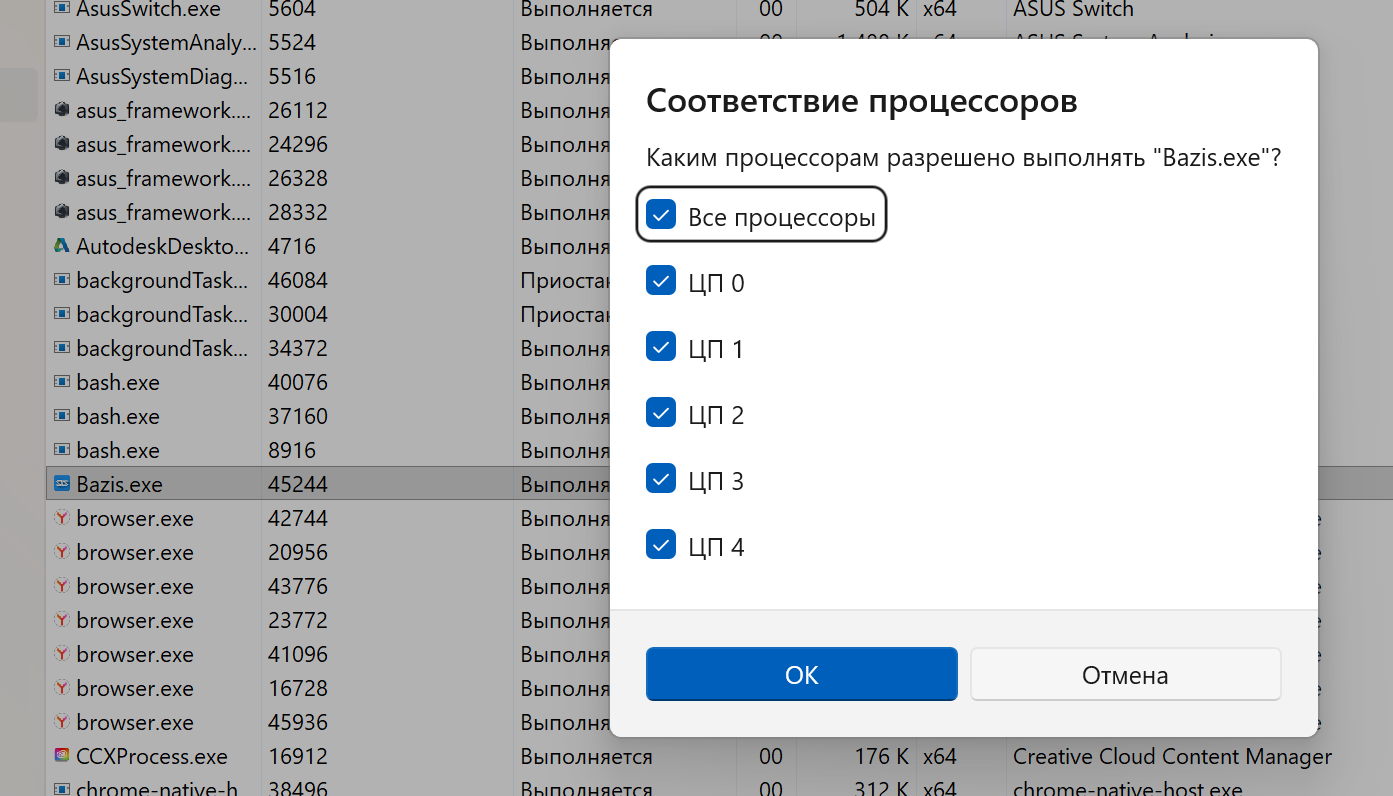Click Yandex icon of browser.exe PID 23772

pos(61,620)
